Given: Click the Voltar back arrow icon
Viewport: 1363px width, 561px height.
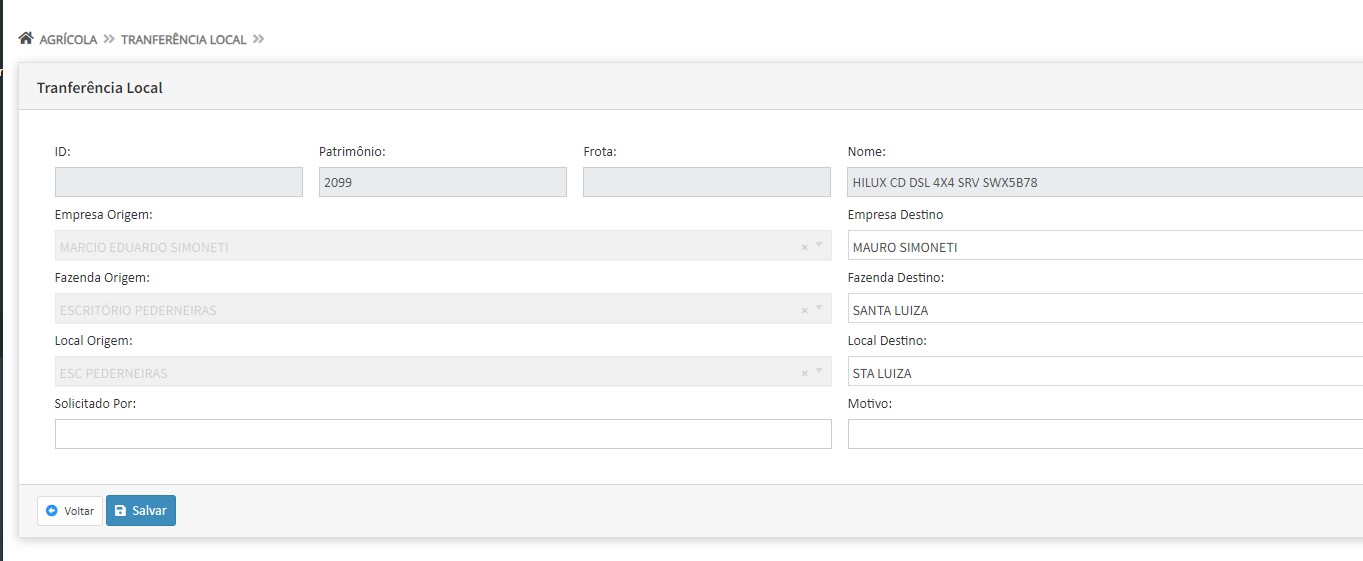Looking at the screenshot, I should [x=52, y=511].
